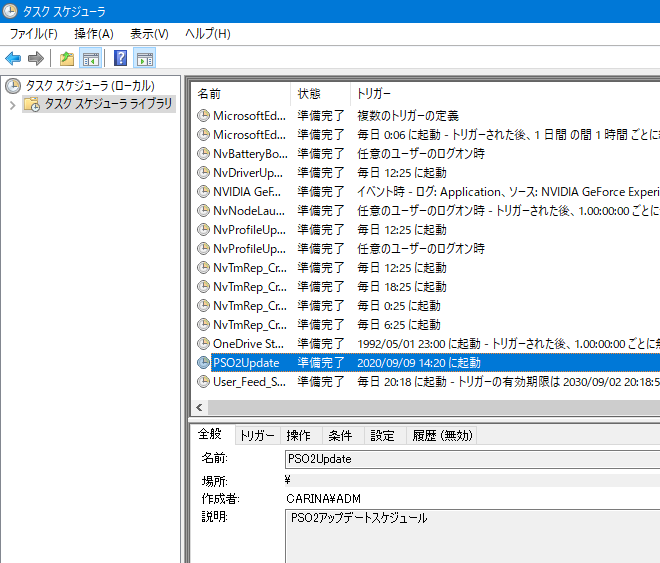The width and height of the screenshot is (660, 563).
Task: Select the NvNodeLau... task row
Action: (x=428, y=210)
